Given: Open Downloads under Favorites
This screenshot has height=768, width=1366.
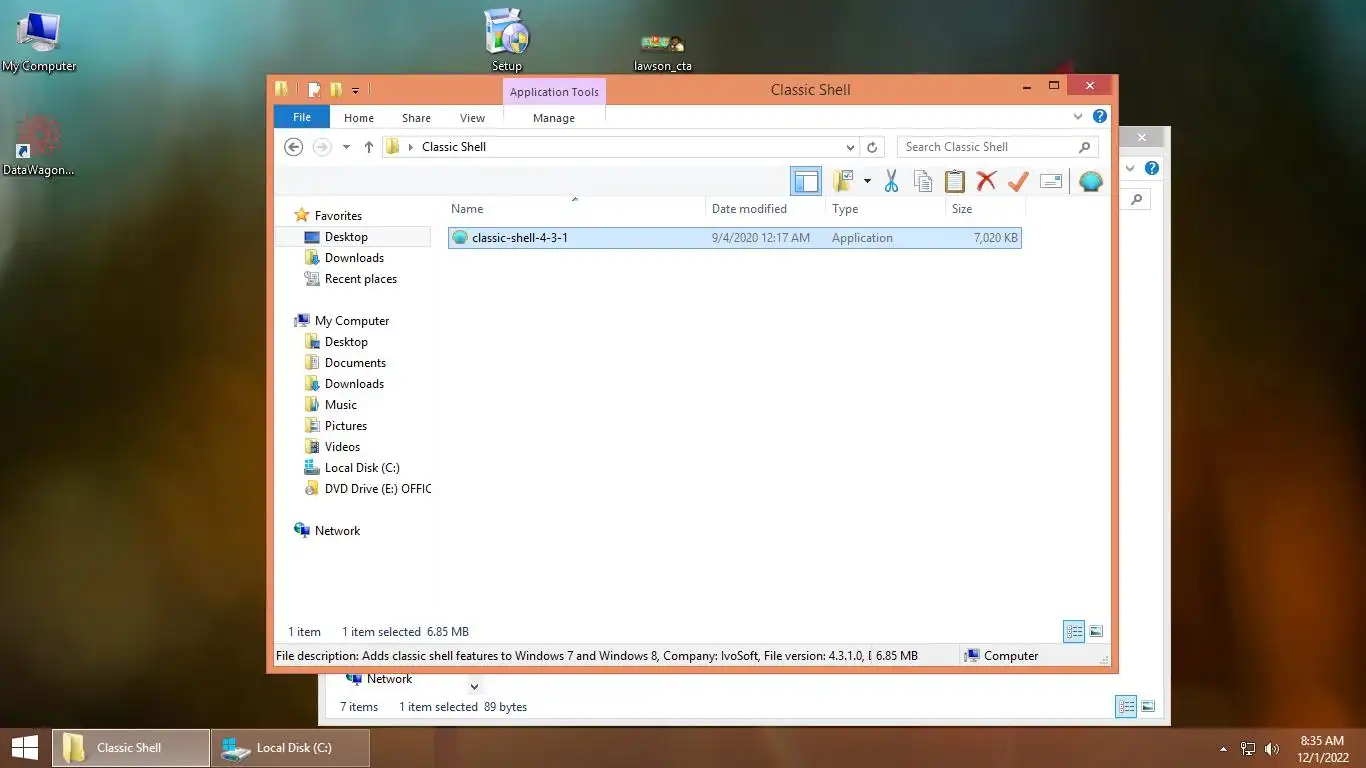Looking at the screenshot, I should (354, 258).
